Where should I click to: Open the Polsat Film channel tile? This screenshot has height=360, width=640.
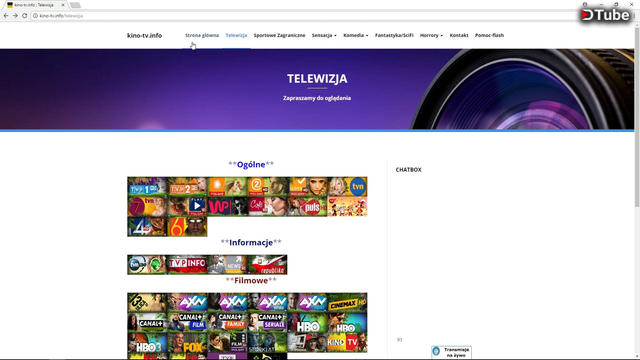(x=227, y=342)
